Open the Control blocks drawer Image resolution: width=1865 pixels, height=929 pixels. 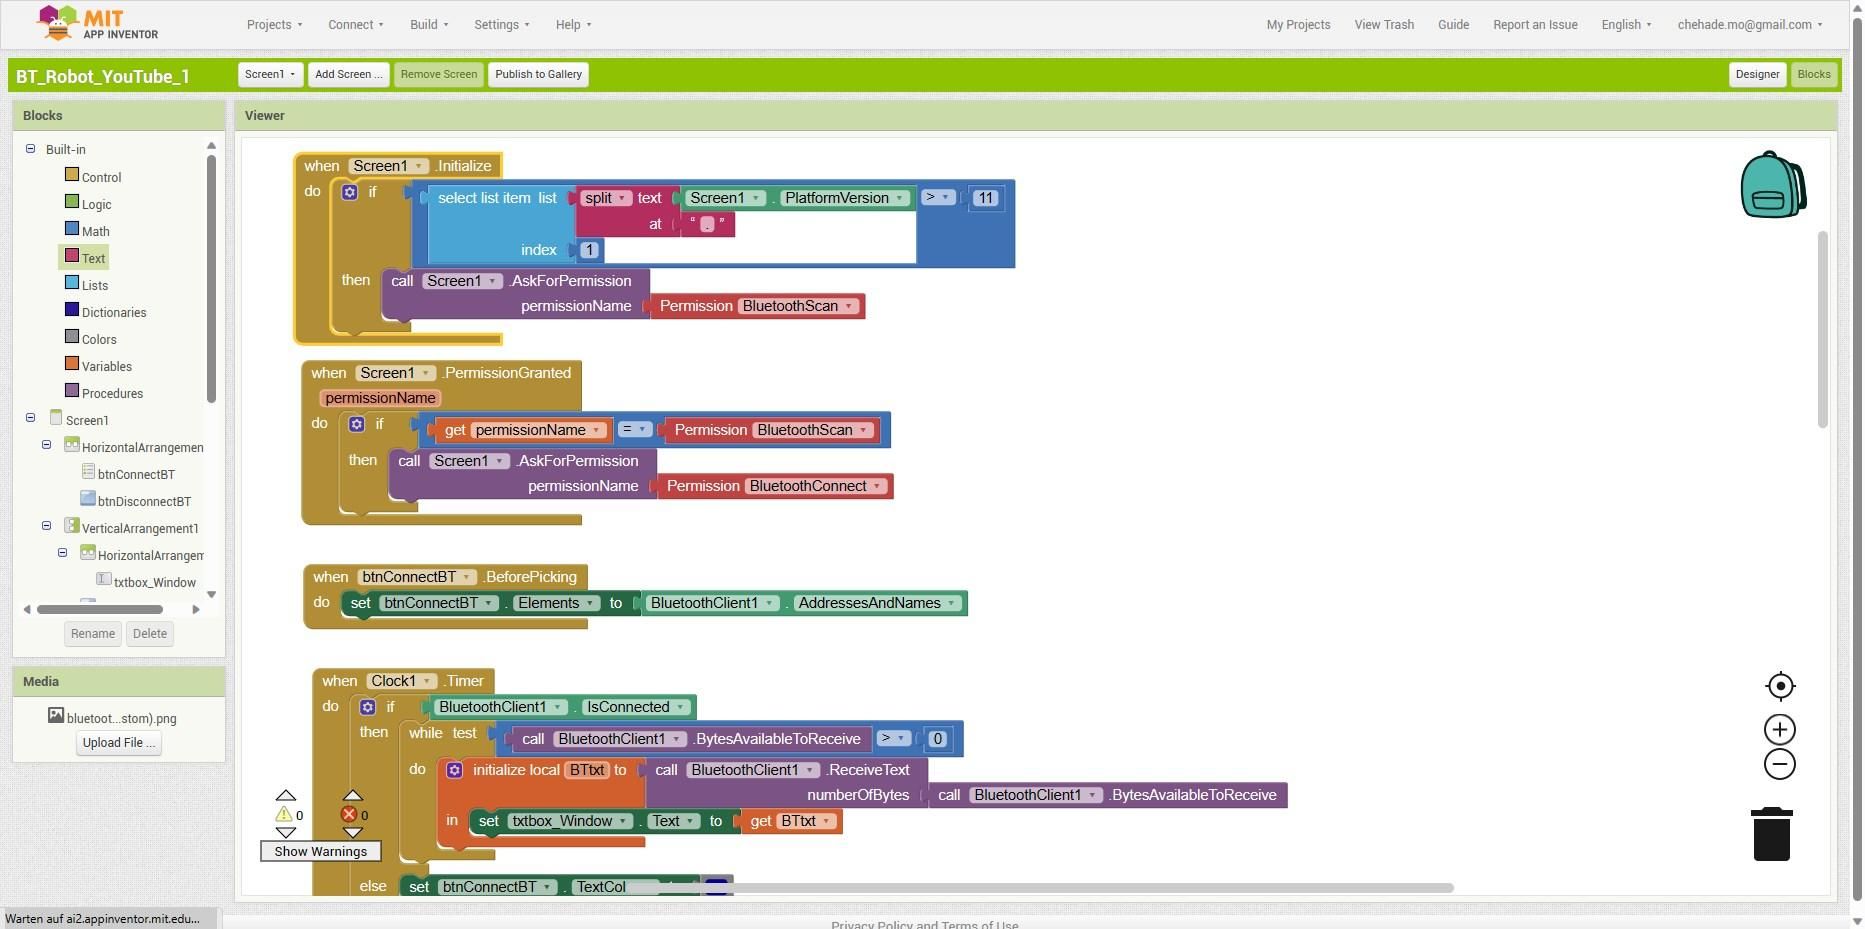click(101, 177)
